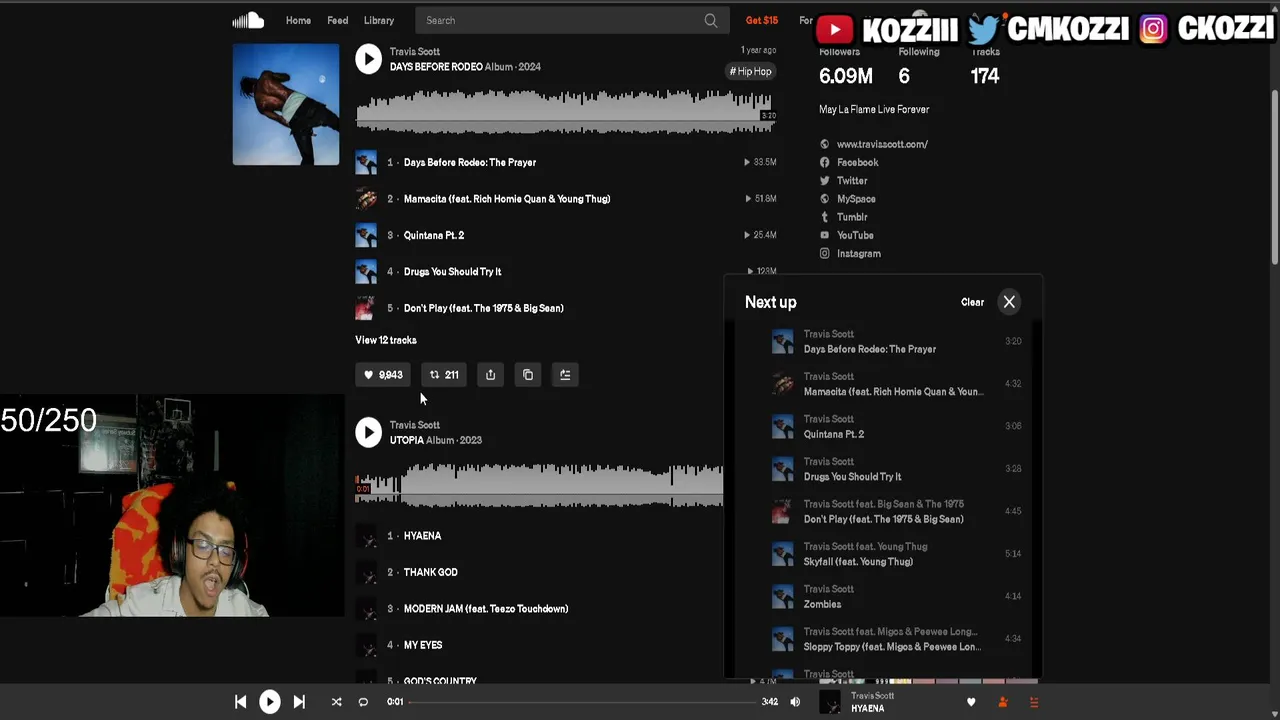Viewport: 1280px width, 720px height.
Task: Open the Tumblr profile link
Action: tap(852, 217)
